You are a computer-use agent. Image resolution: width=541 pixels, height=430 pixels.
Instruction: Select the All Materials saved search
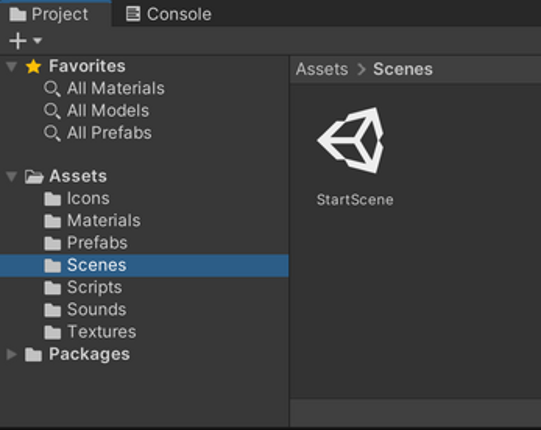[104, 88]
